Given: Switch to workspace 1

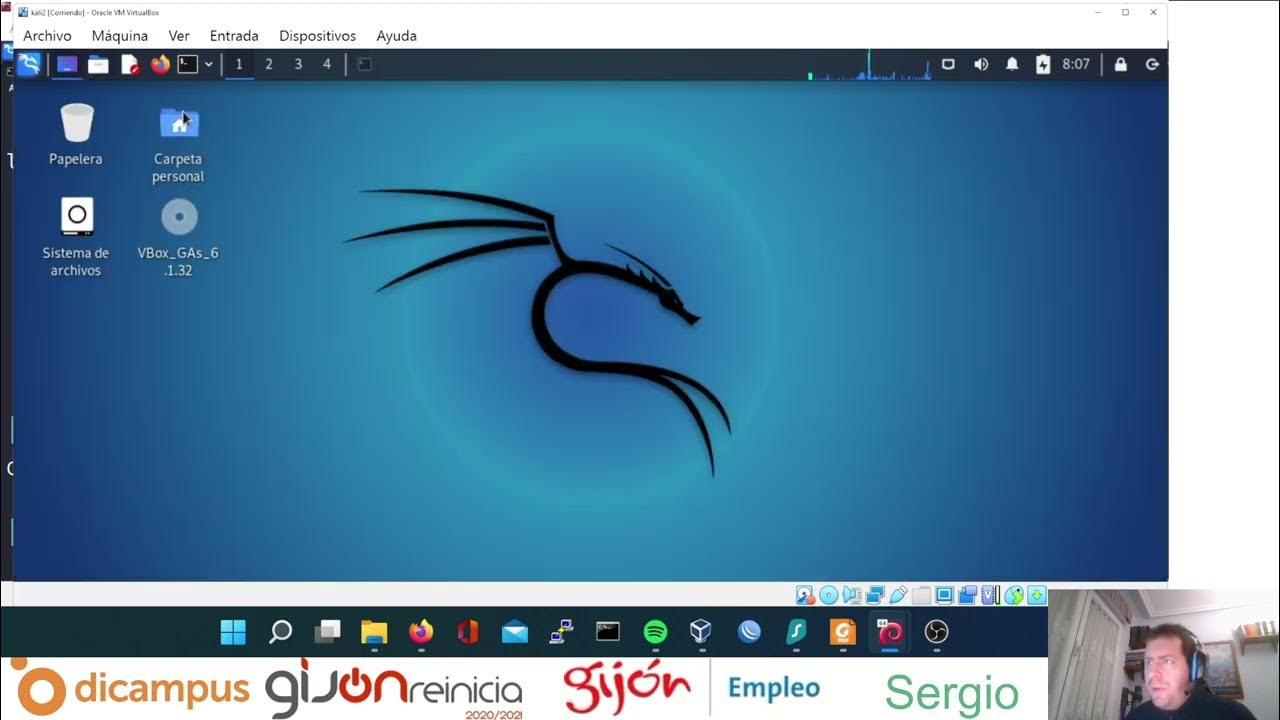Looking at the screenshot, I should [x=239, y=64].
